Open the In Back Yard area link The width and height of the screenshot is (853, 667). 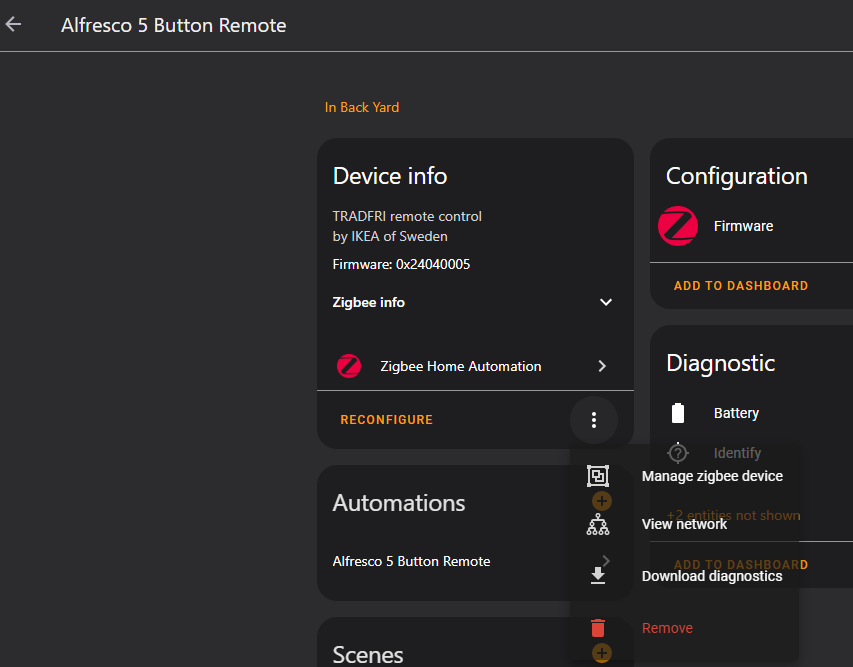[362, 107]
